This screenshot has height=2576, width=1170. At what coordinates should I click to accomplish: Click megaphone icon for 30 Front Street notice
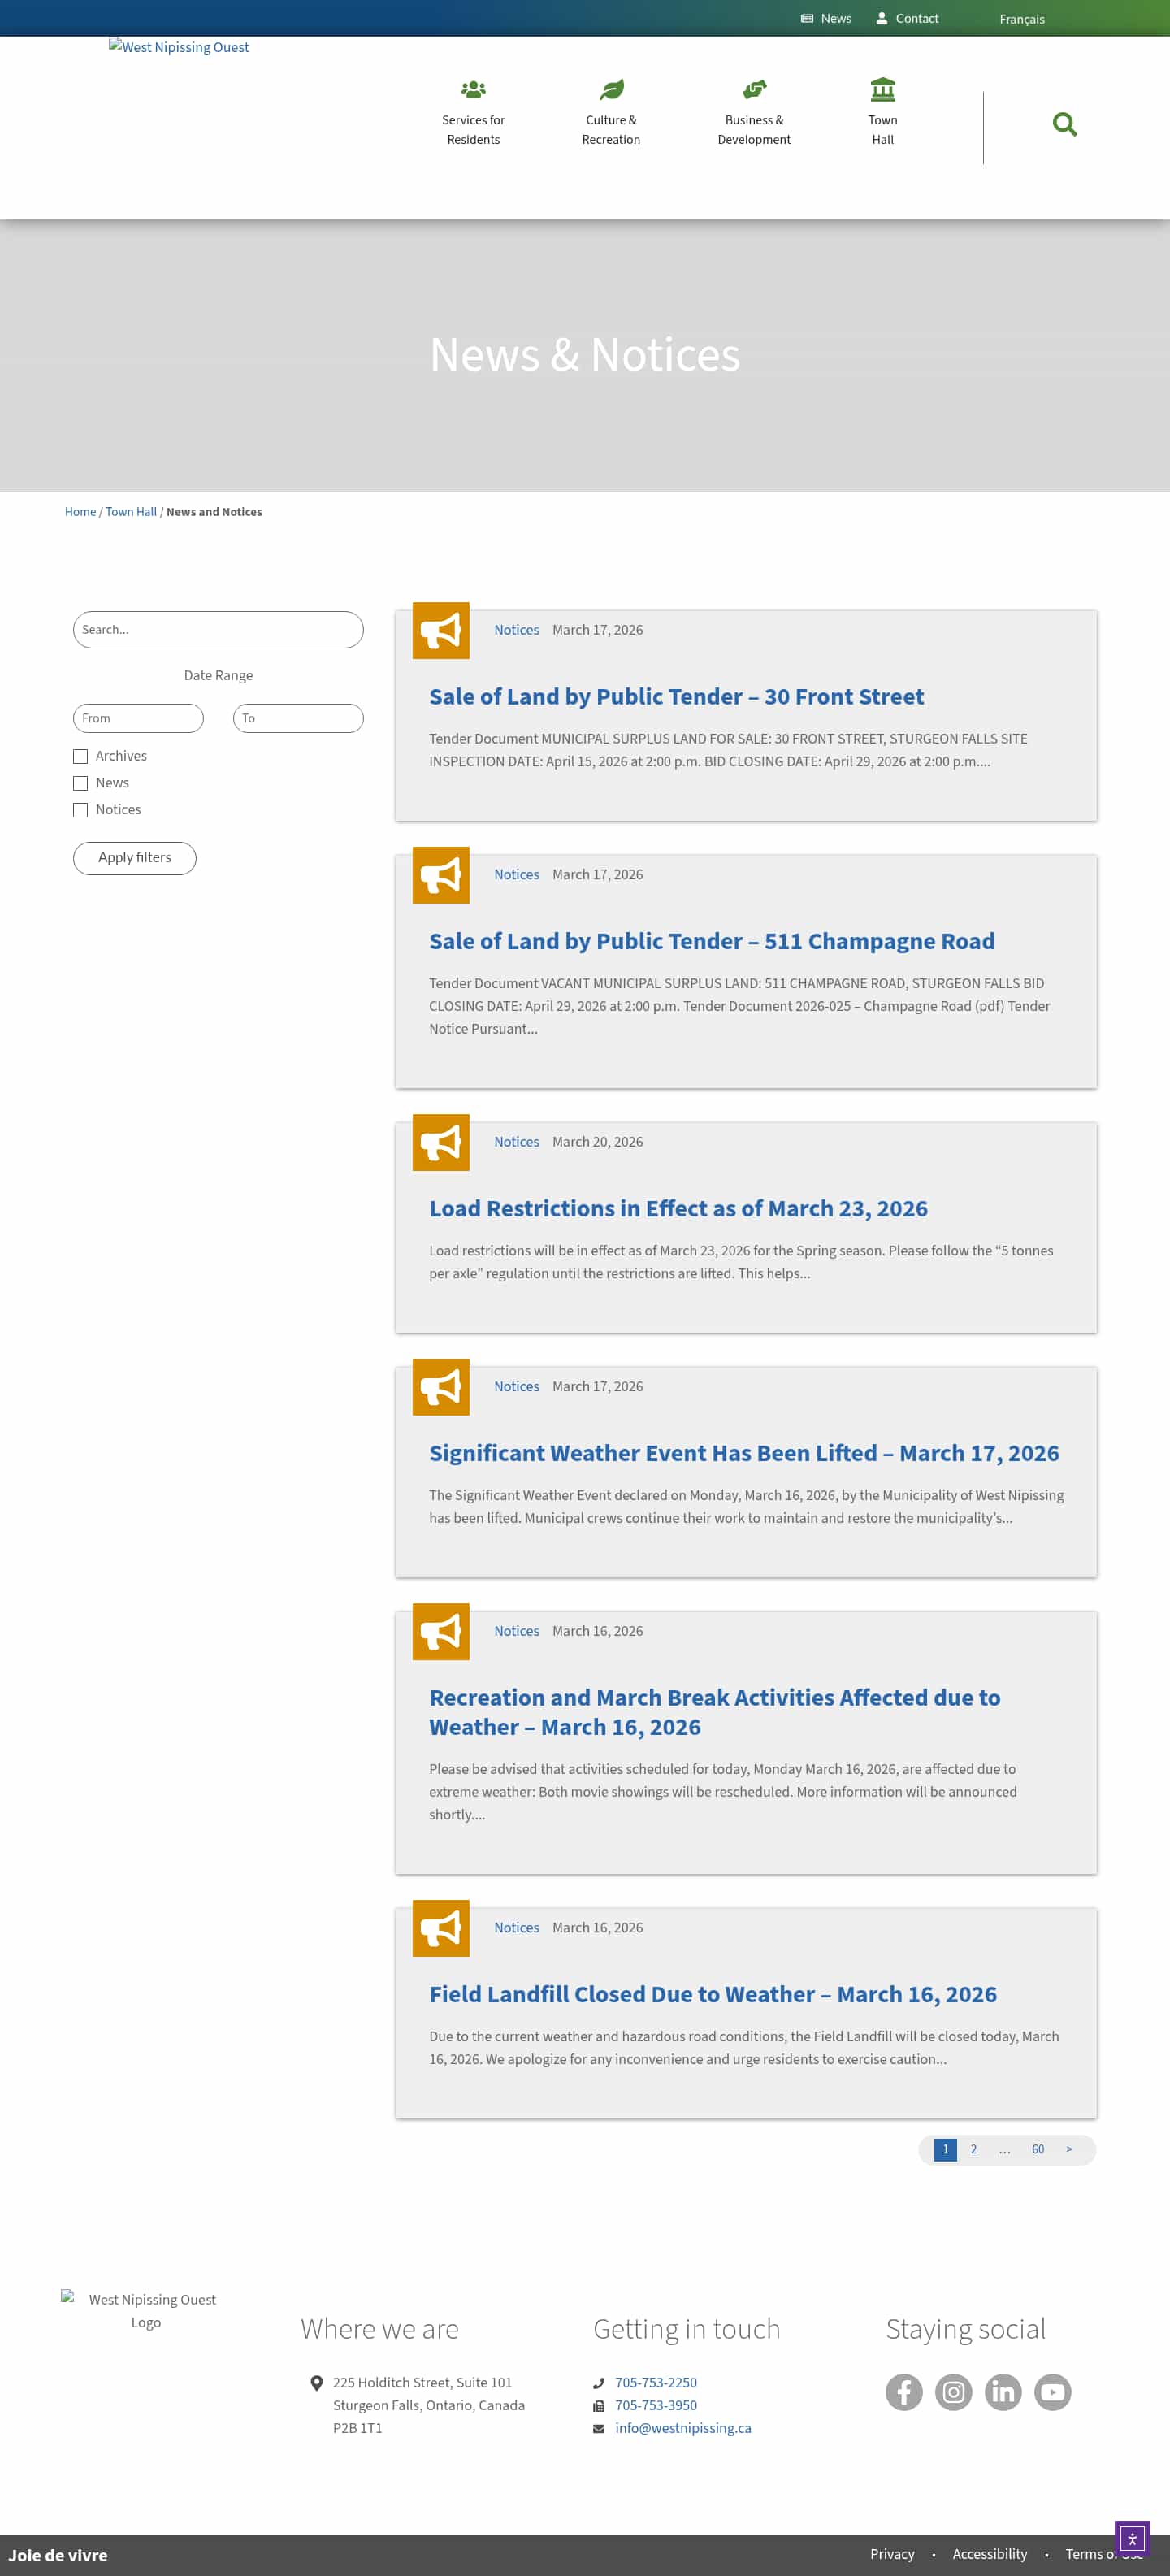(x=441, y=631)
